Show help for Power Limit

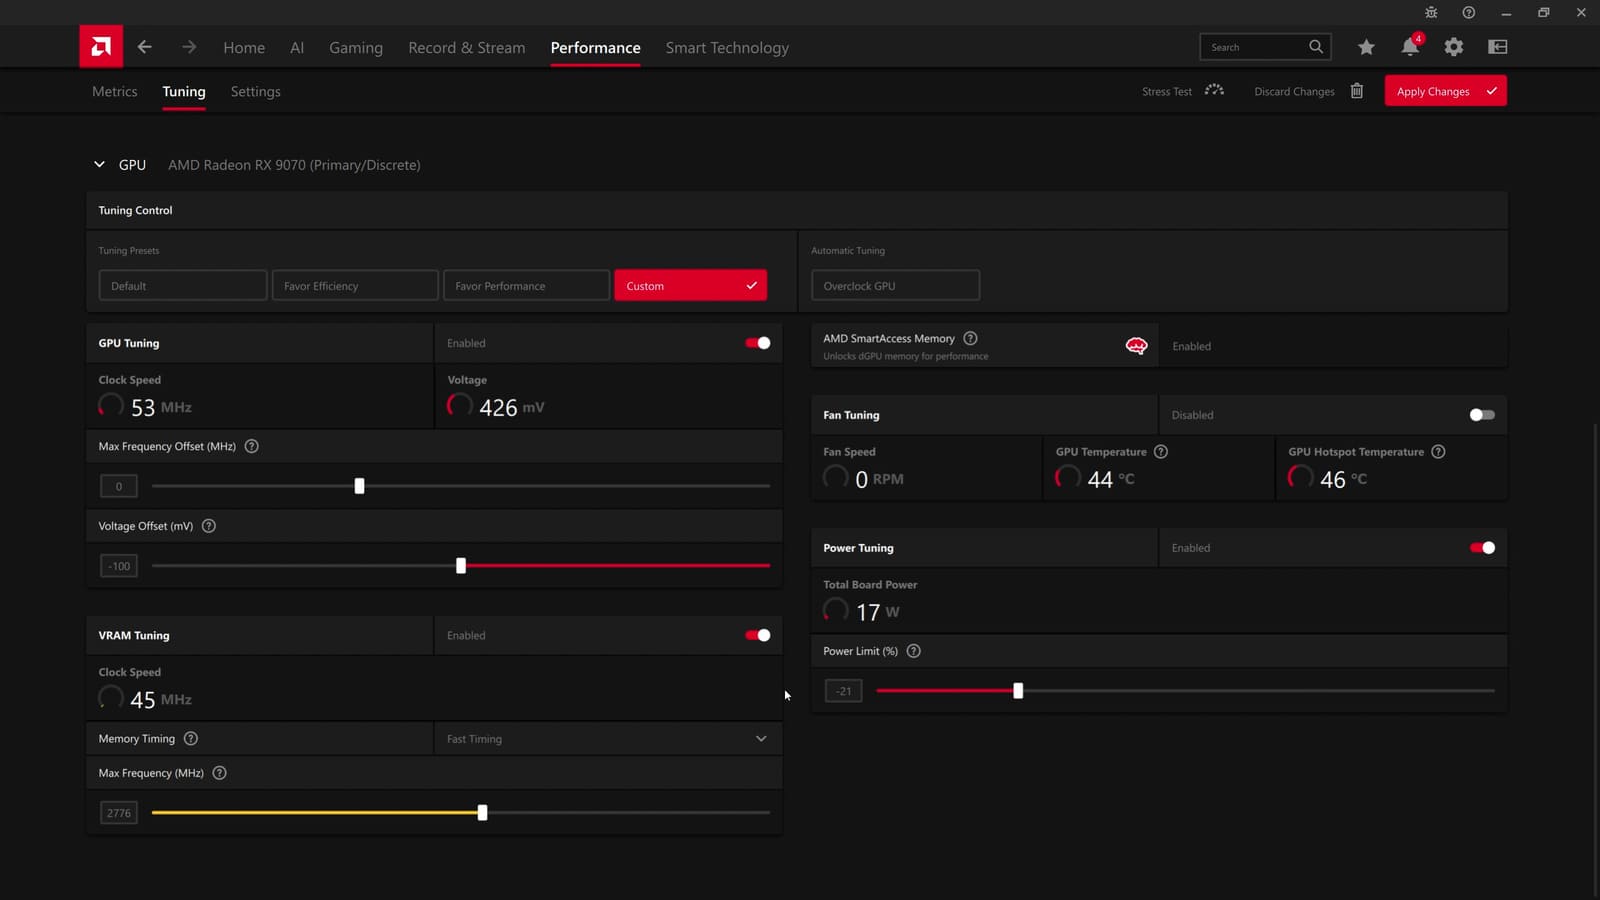point(913,651)
